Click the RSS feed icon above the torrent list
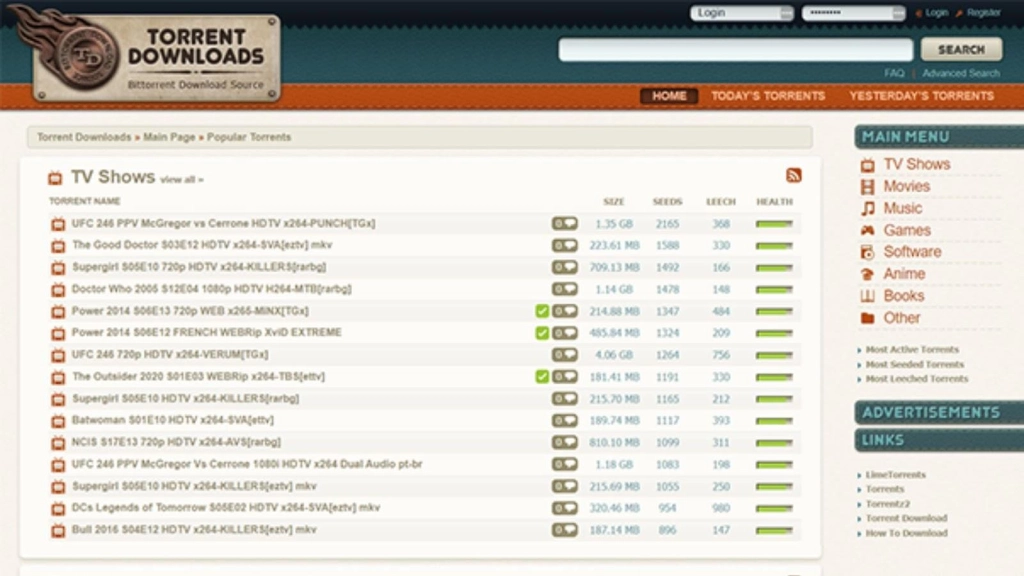Screen dimensions: 1024x576 (x=793, y=174)
